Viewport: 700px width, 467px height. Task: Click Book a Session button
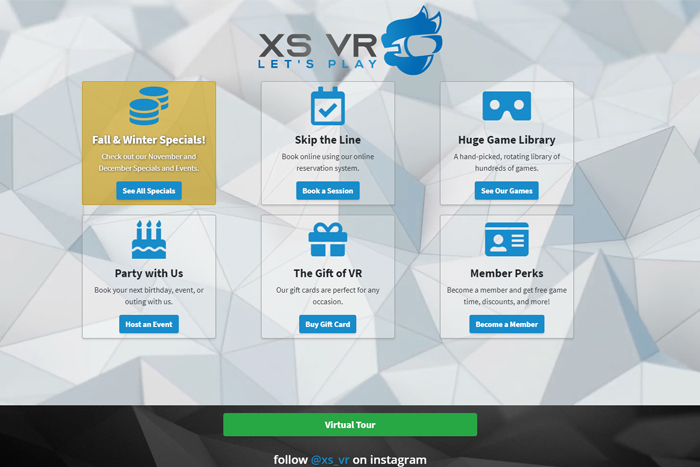[x=328, y=191]
